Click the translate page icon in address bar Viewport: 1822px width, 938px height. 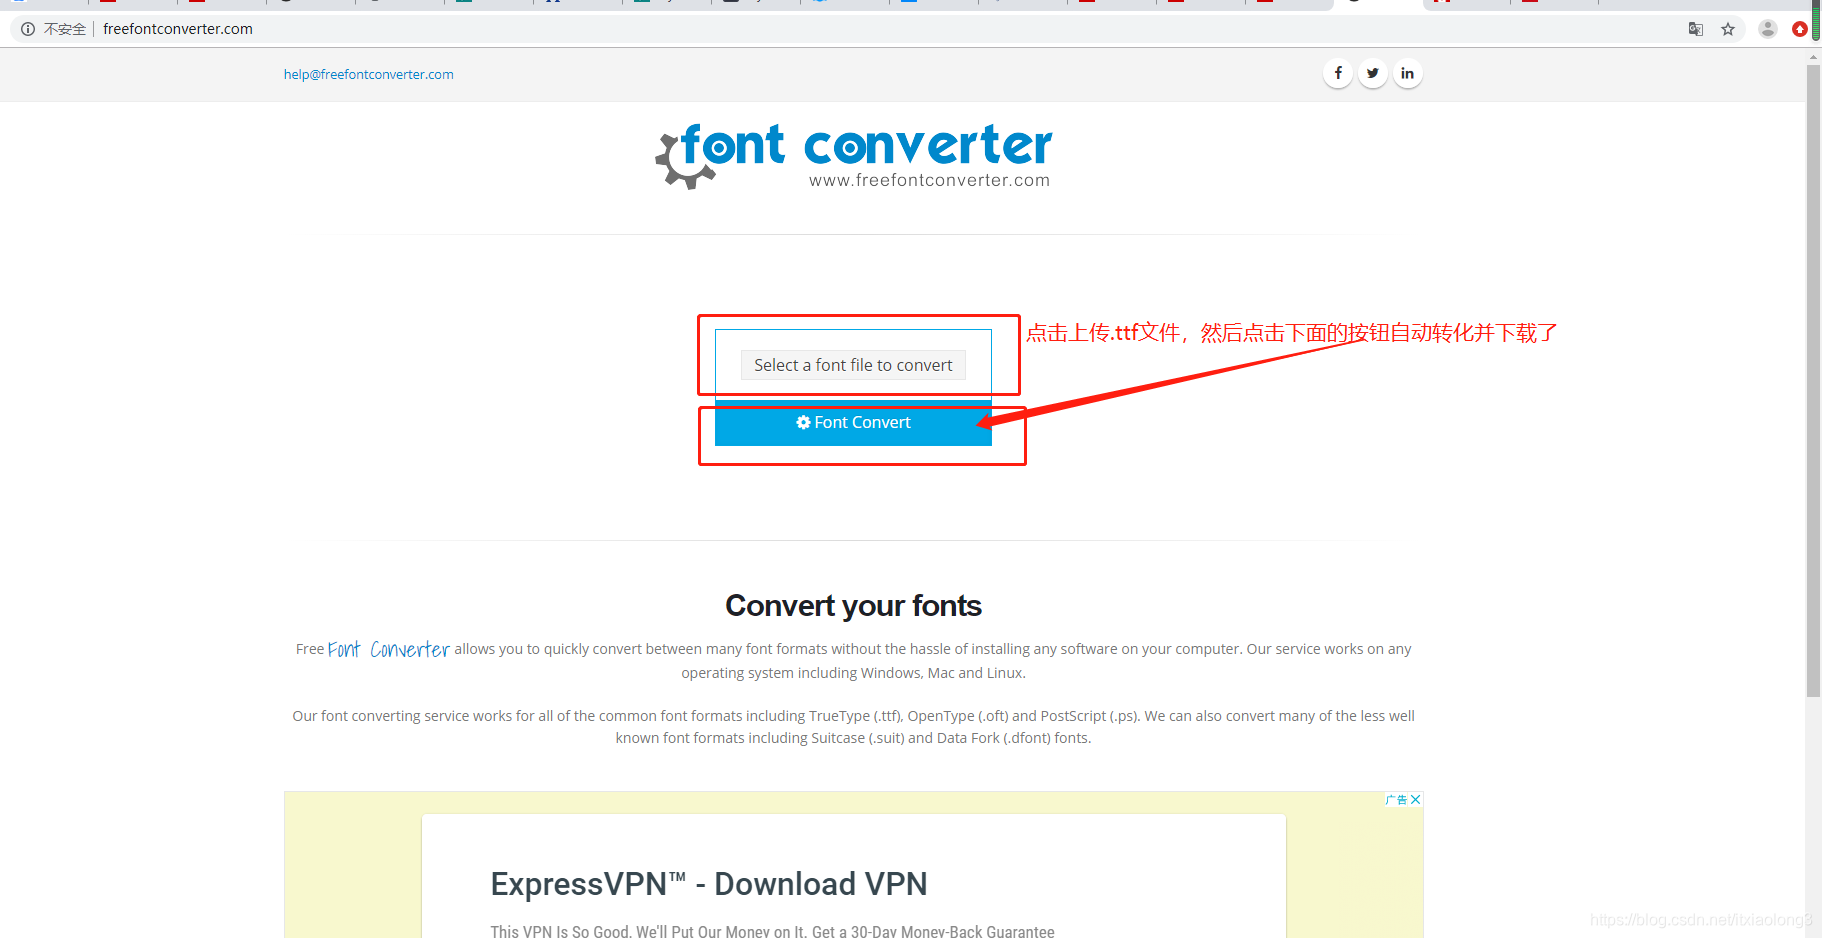tap(1696, 29)
